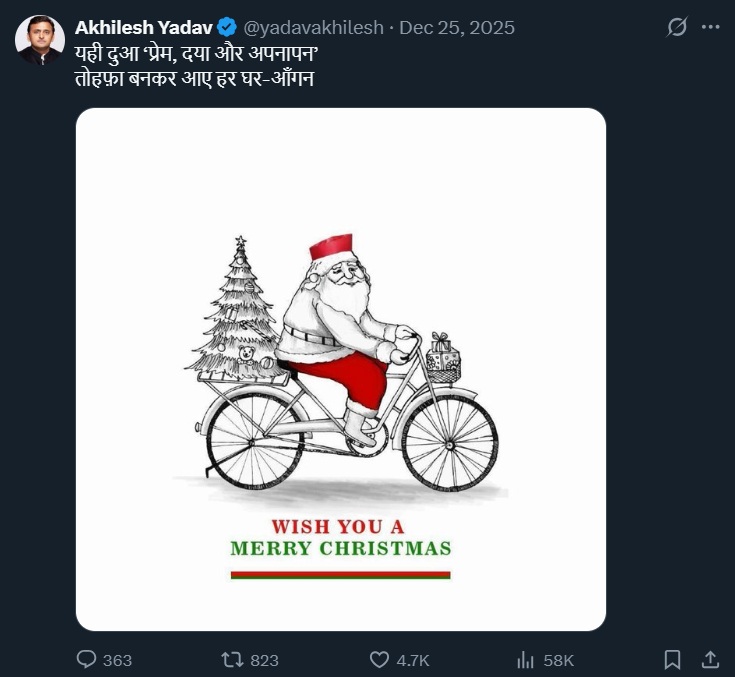Click the red WISH YOU A text

(x=338, y=525)
